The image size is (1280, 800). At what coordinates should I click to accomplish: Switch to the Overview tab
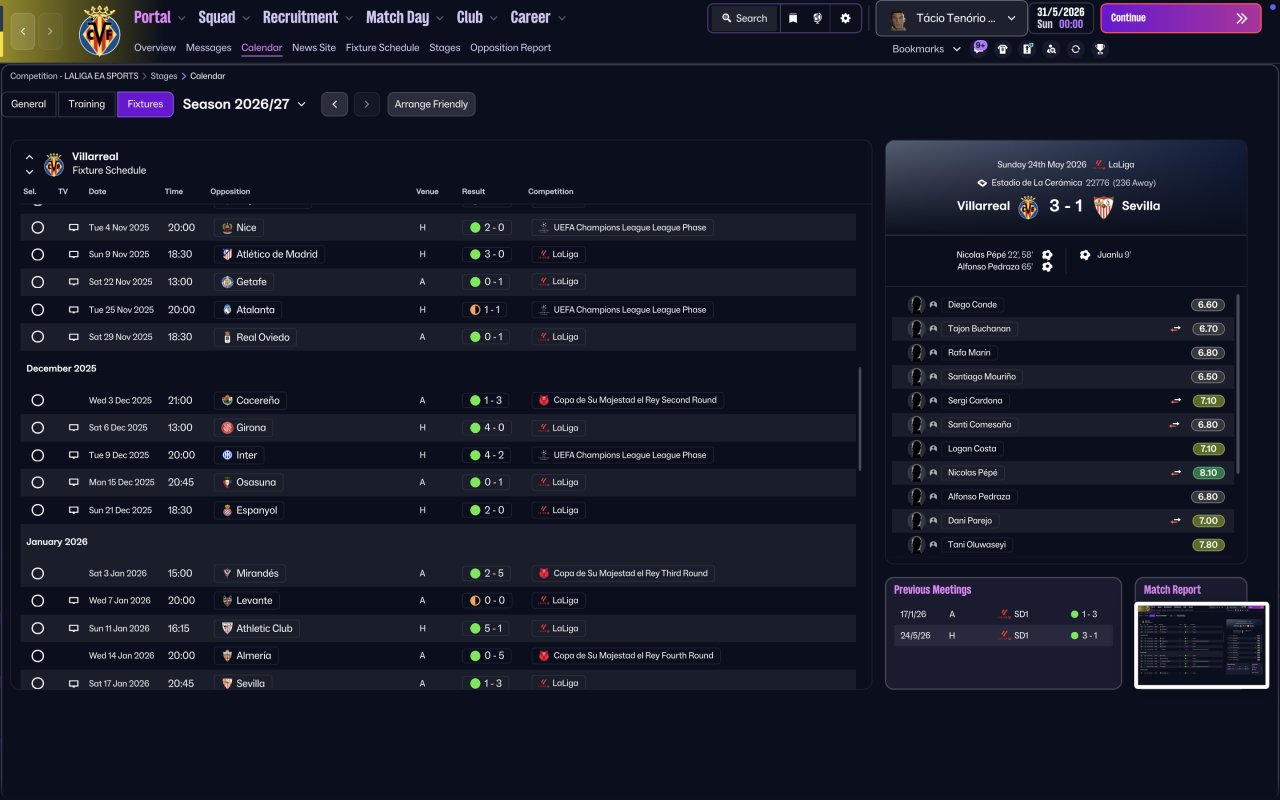155,48
